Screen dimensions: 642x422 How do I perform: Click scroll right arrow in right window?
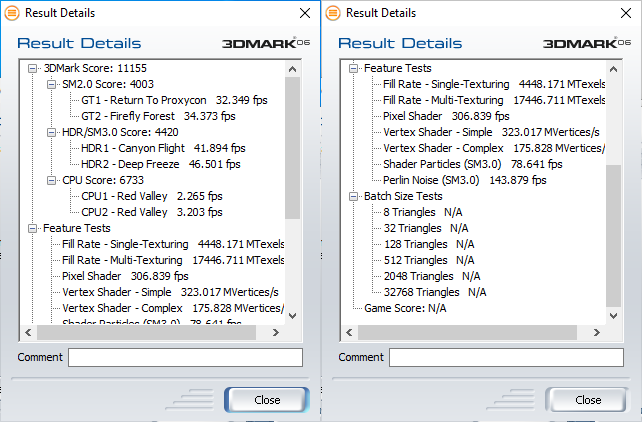(597, 332)
